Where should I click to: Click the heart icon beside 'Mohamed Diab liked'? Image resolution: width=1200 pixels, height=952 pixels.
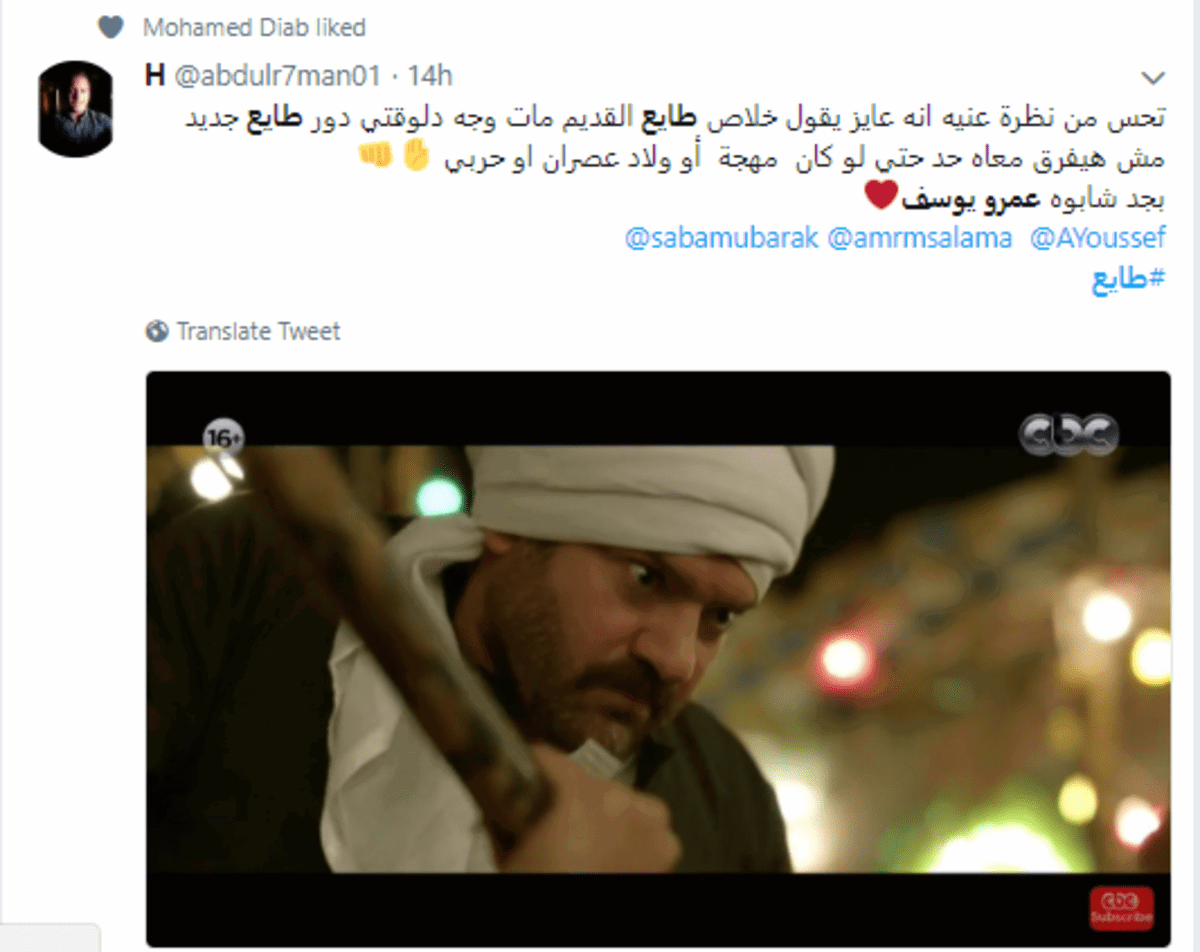(x=111, y=27)
